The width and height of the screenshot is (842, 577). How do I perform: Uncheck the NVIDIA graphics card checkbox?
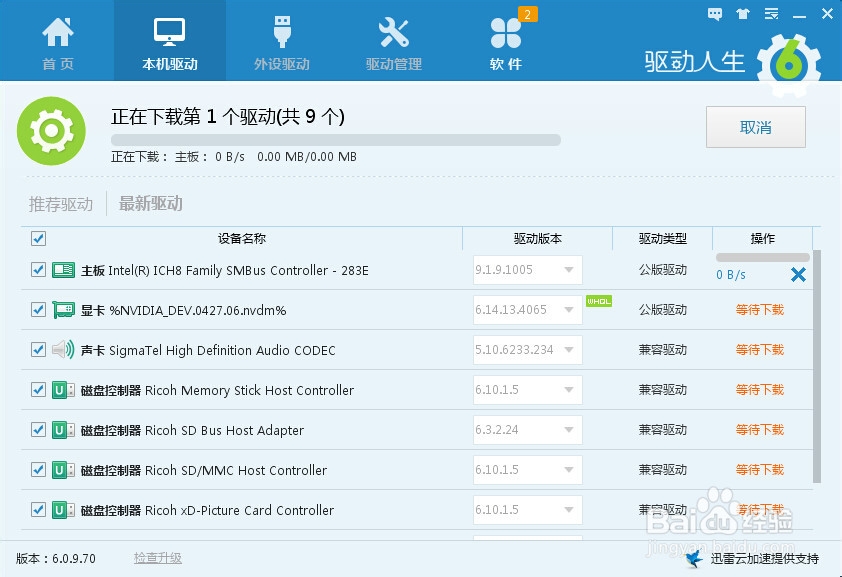[38, 310]
